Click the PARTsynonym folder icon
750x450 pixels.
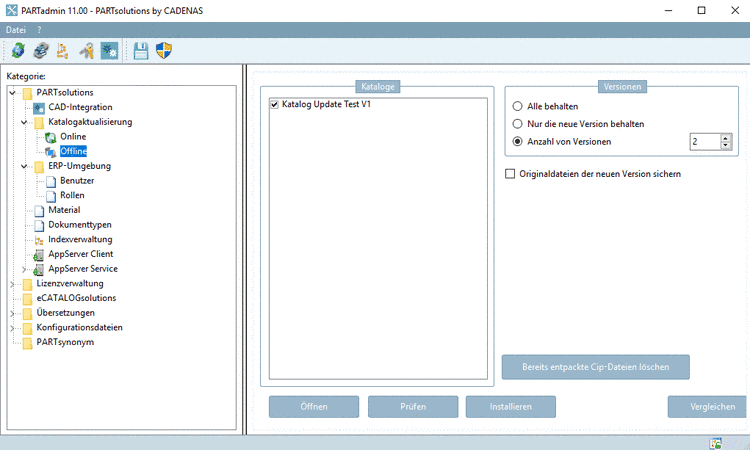pyautogui.click(x=27, y=342)
